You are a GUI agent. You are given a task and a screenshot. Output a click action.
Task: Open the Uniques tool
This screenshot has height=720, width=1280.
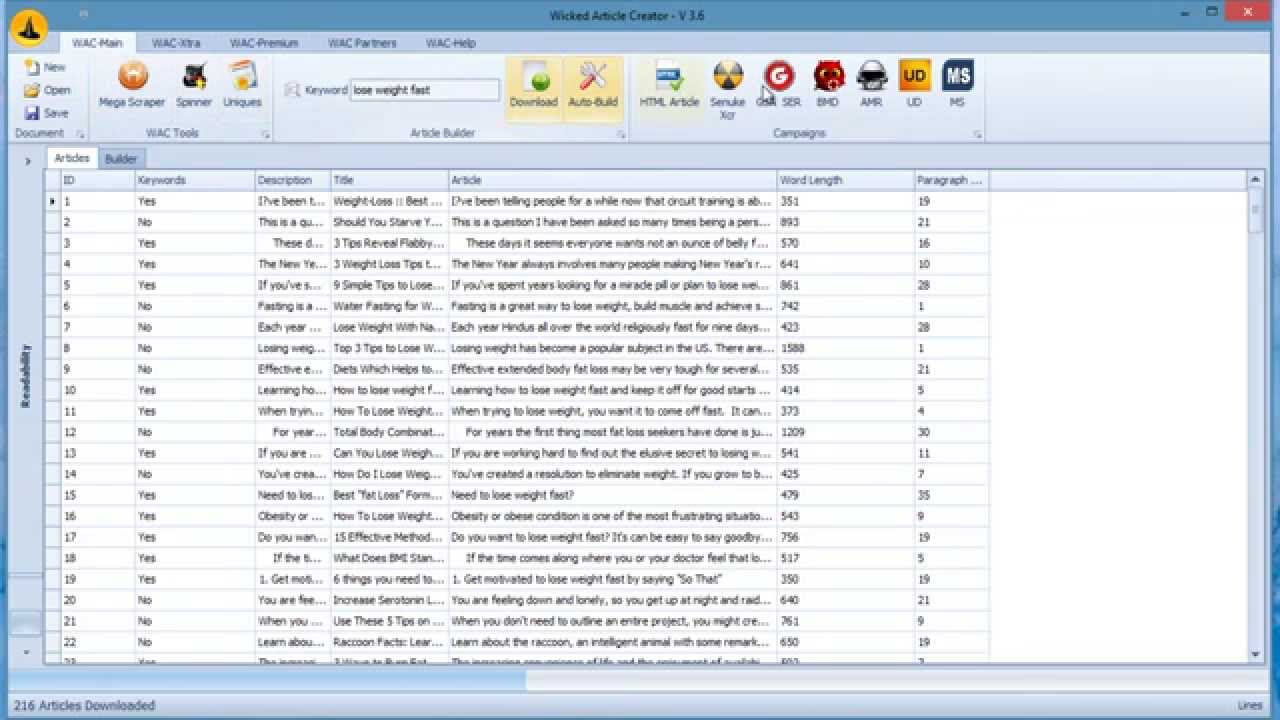point(242,85)
